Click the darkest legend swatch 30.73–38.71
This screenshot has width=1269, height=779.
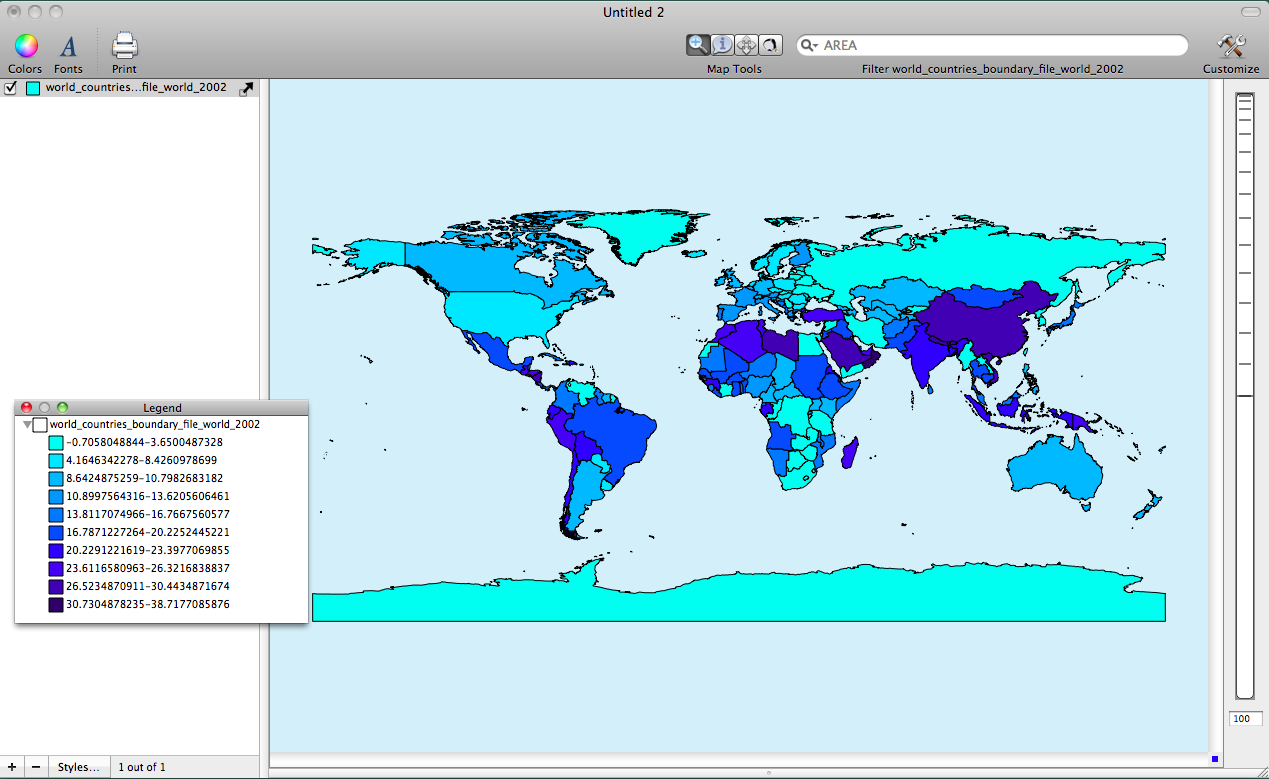[x=56, y=605]
